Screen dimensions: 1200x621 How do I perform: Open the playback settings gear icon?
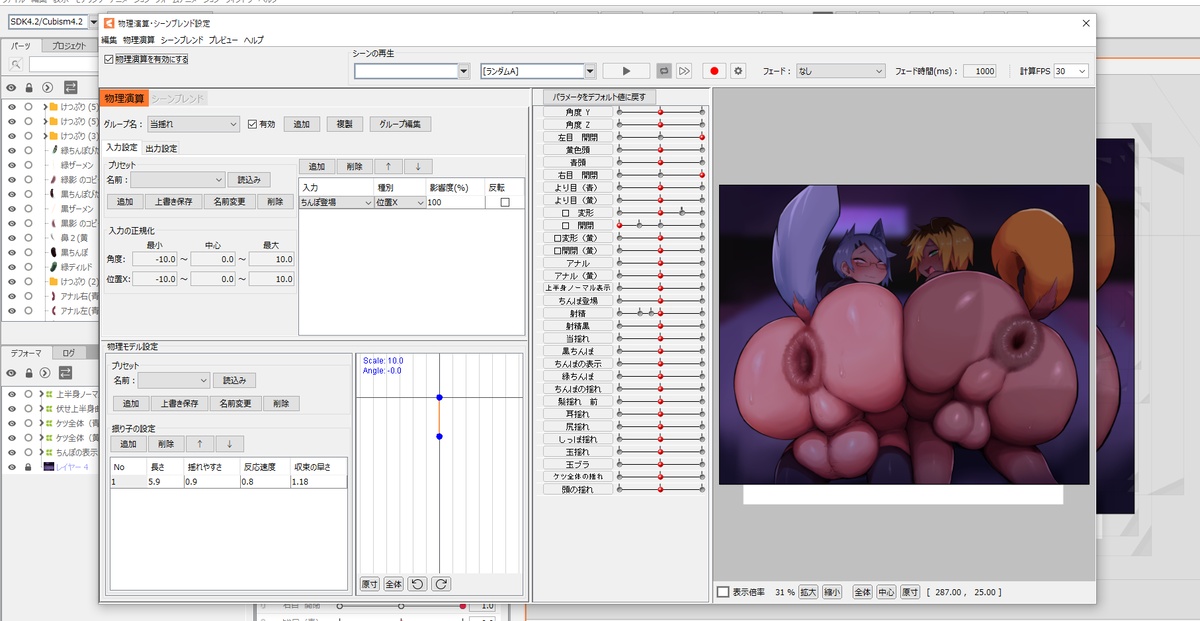(738, 71)
